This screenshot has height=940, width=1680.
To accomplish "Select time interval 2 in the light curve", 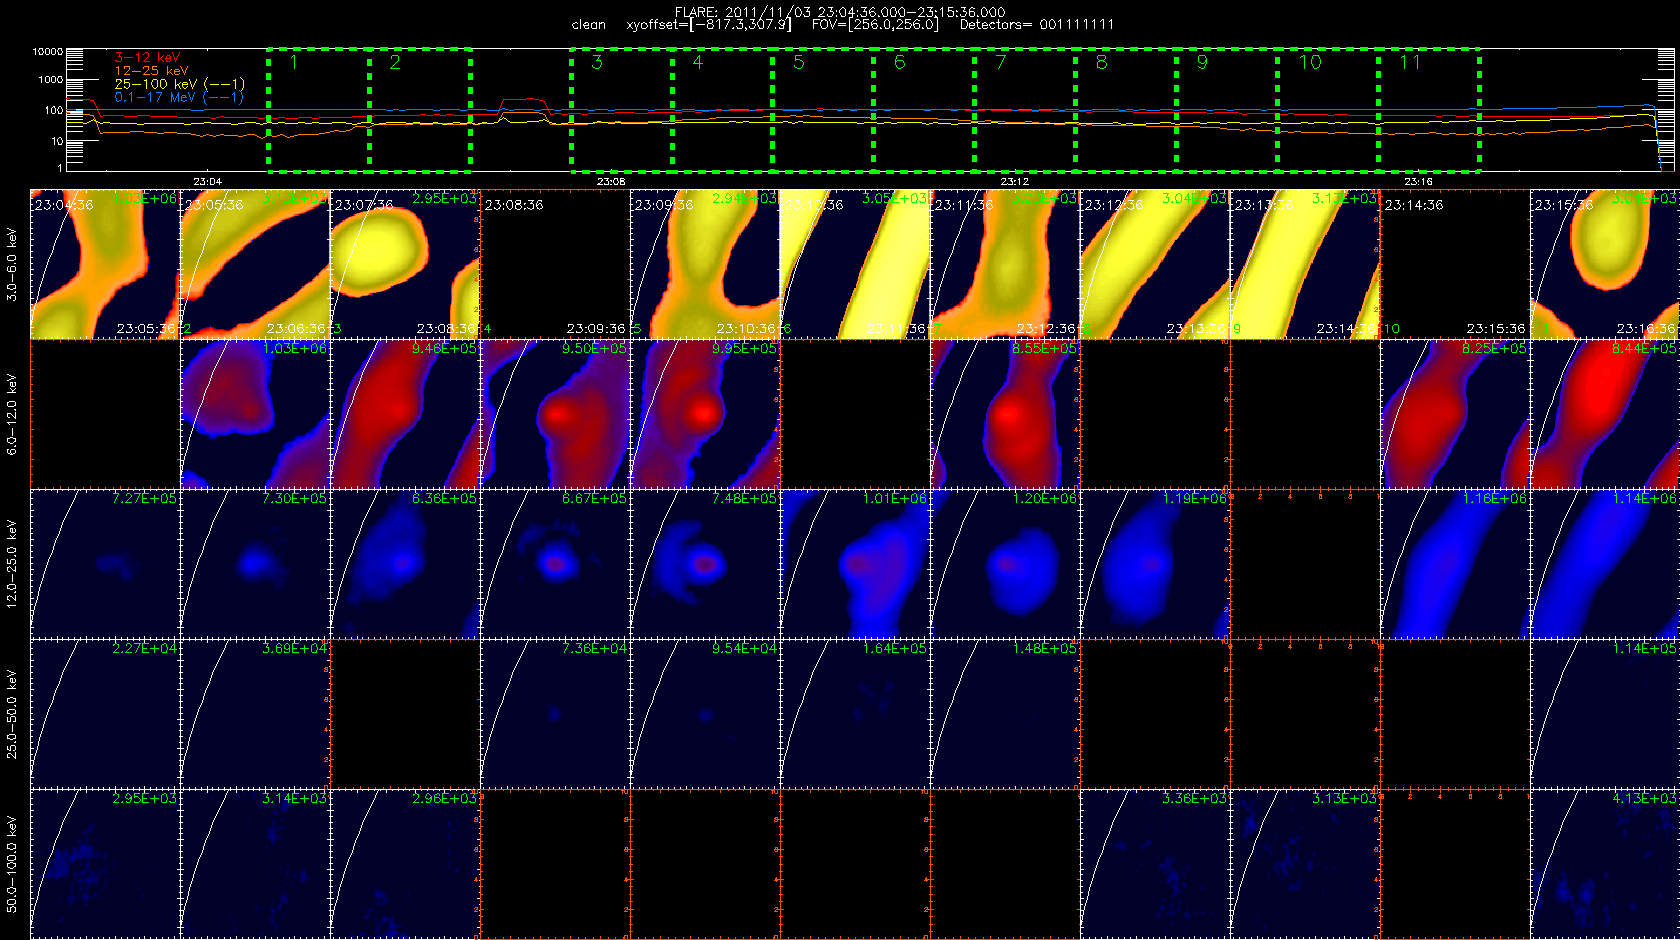I will point(420,109).
